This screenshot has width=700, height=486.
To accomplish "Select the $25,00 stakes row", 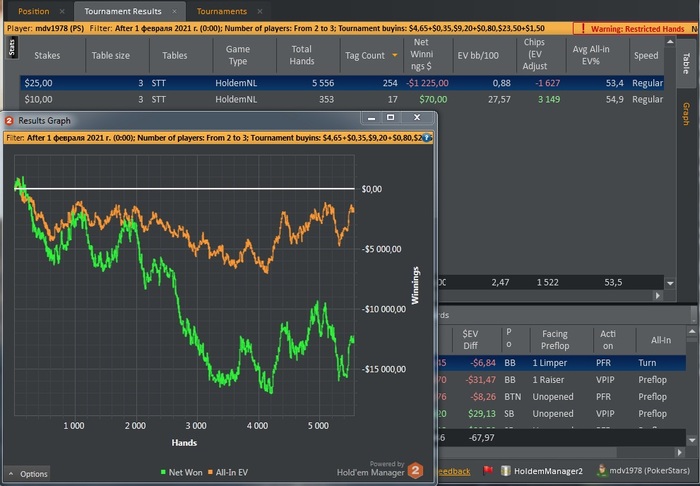I will tap(342, 83).
